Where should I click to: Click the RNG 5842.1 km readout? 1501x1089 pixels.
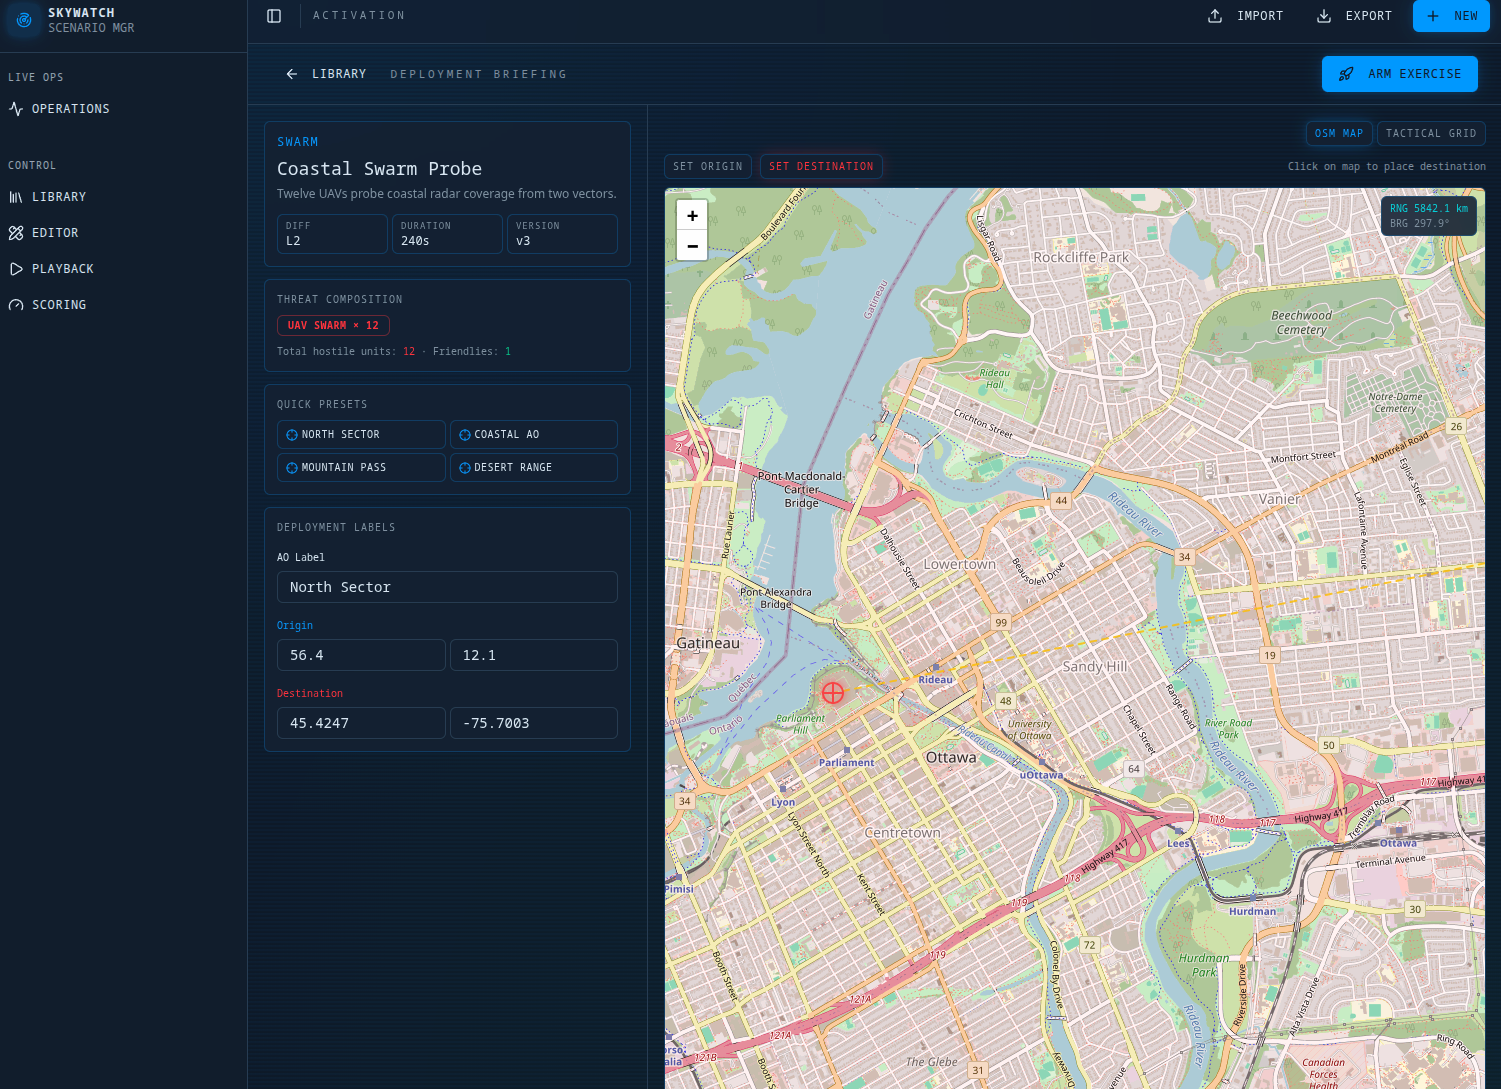pos(1429,208)
